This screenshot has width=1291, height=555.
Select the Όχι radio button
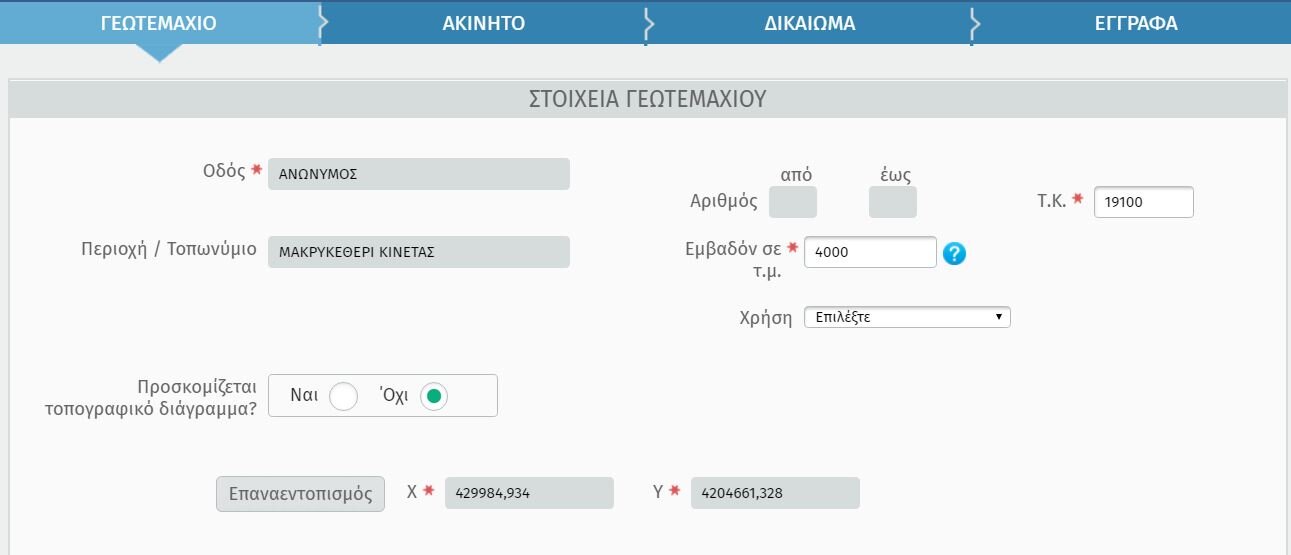tap(433, 396)
